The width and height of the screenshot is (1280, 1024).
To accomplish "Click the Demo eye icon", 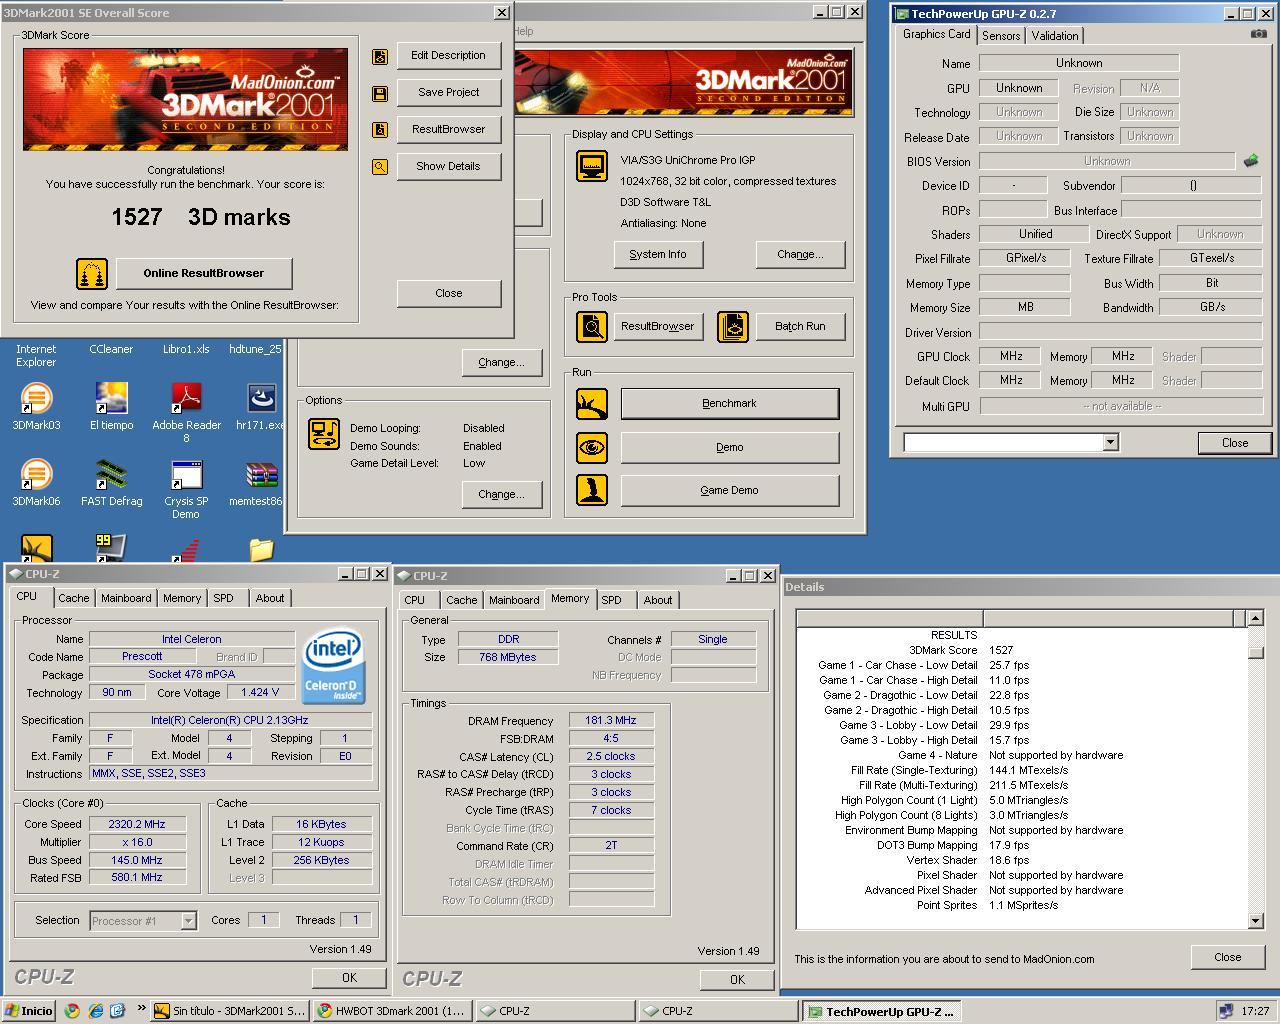I will [591, 447].
